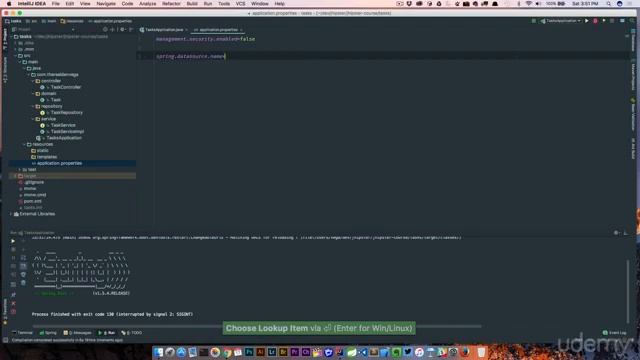The image size is (640, 360).
Task: Collapse the service package node
Action: pos(33,119)
